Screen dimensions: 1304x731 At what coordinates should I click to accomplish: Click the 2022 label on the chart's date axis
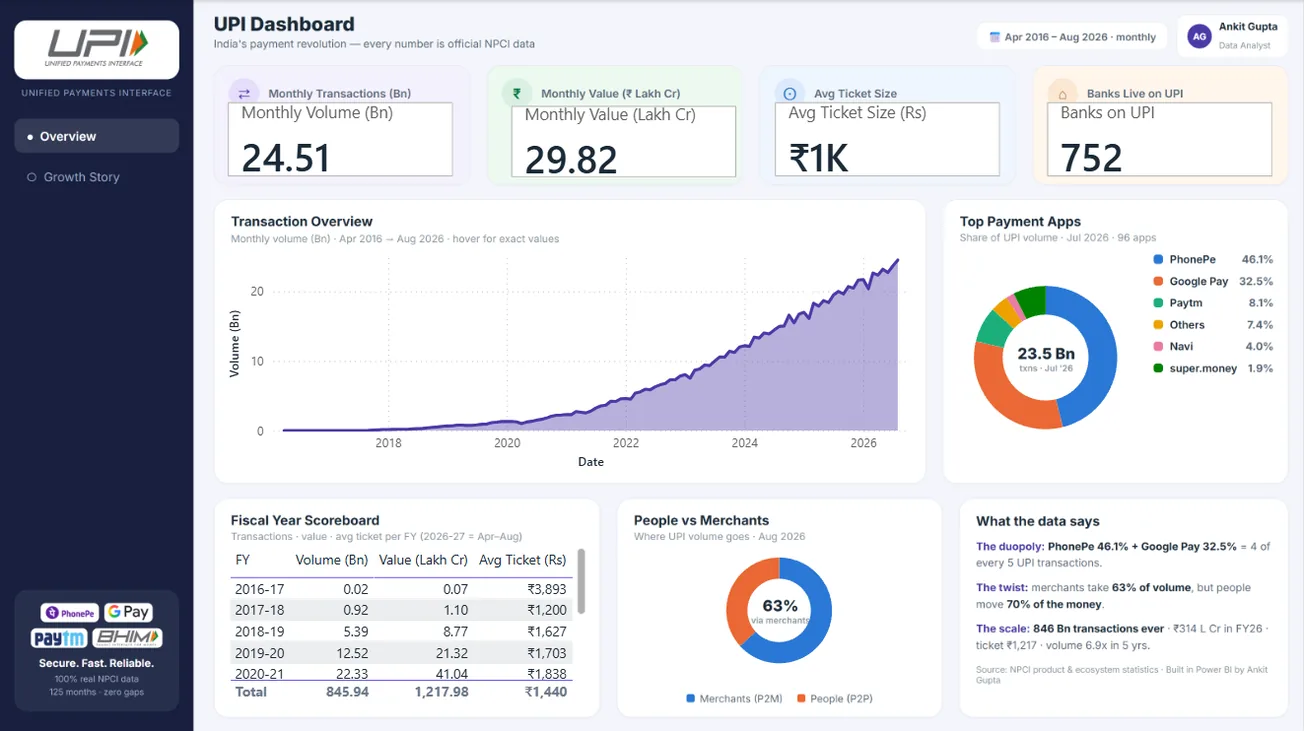(626, 443)
